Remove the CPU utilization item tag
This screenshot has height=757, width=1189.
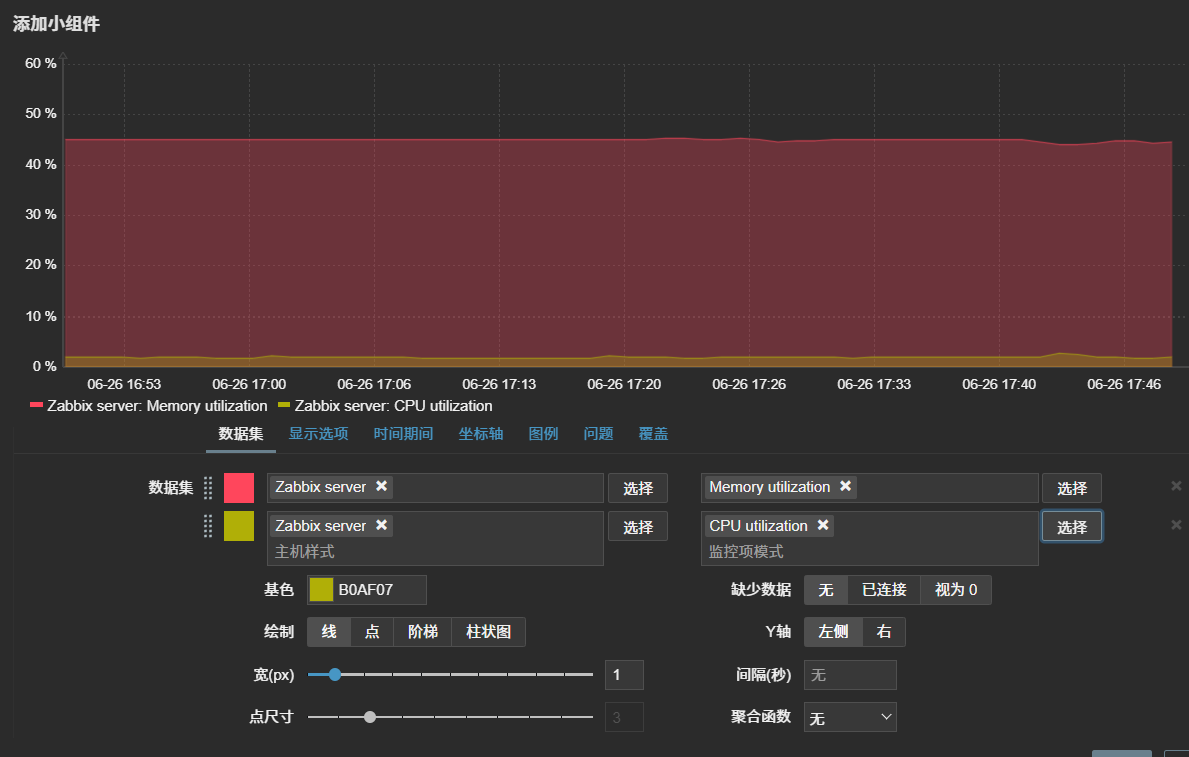click(823, 525)
